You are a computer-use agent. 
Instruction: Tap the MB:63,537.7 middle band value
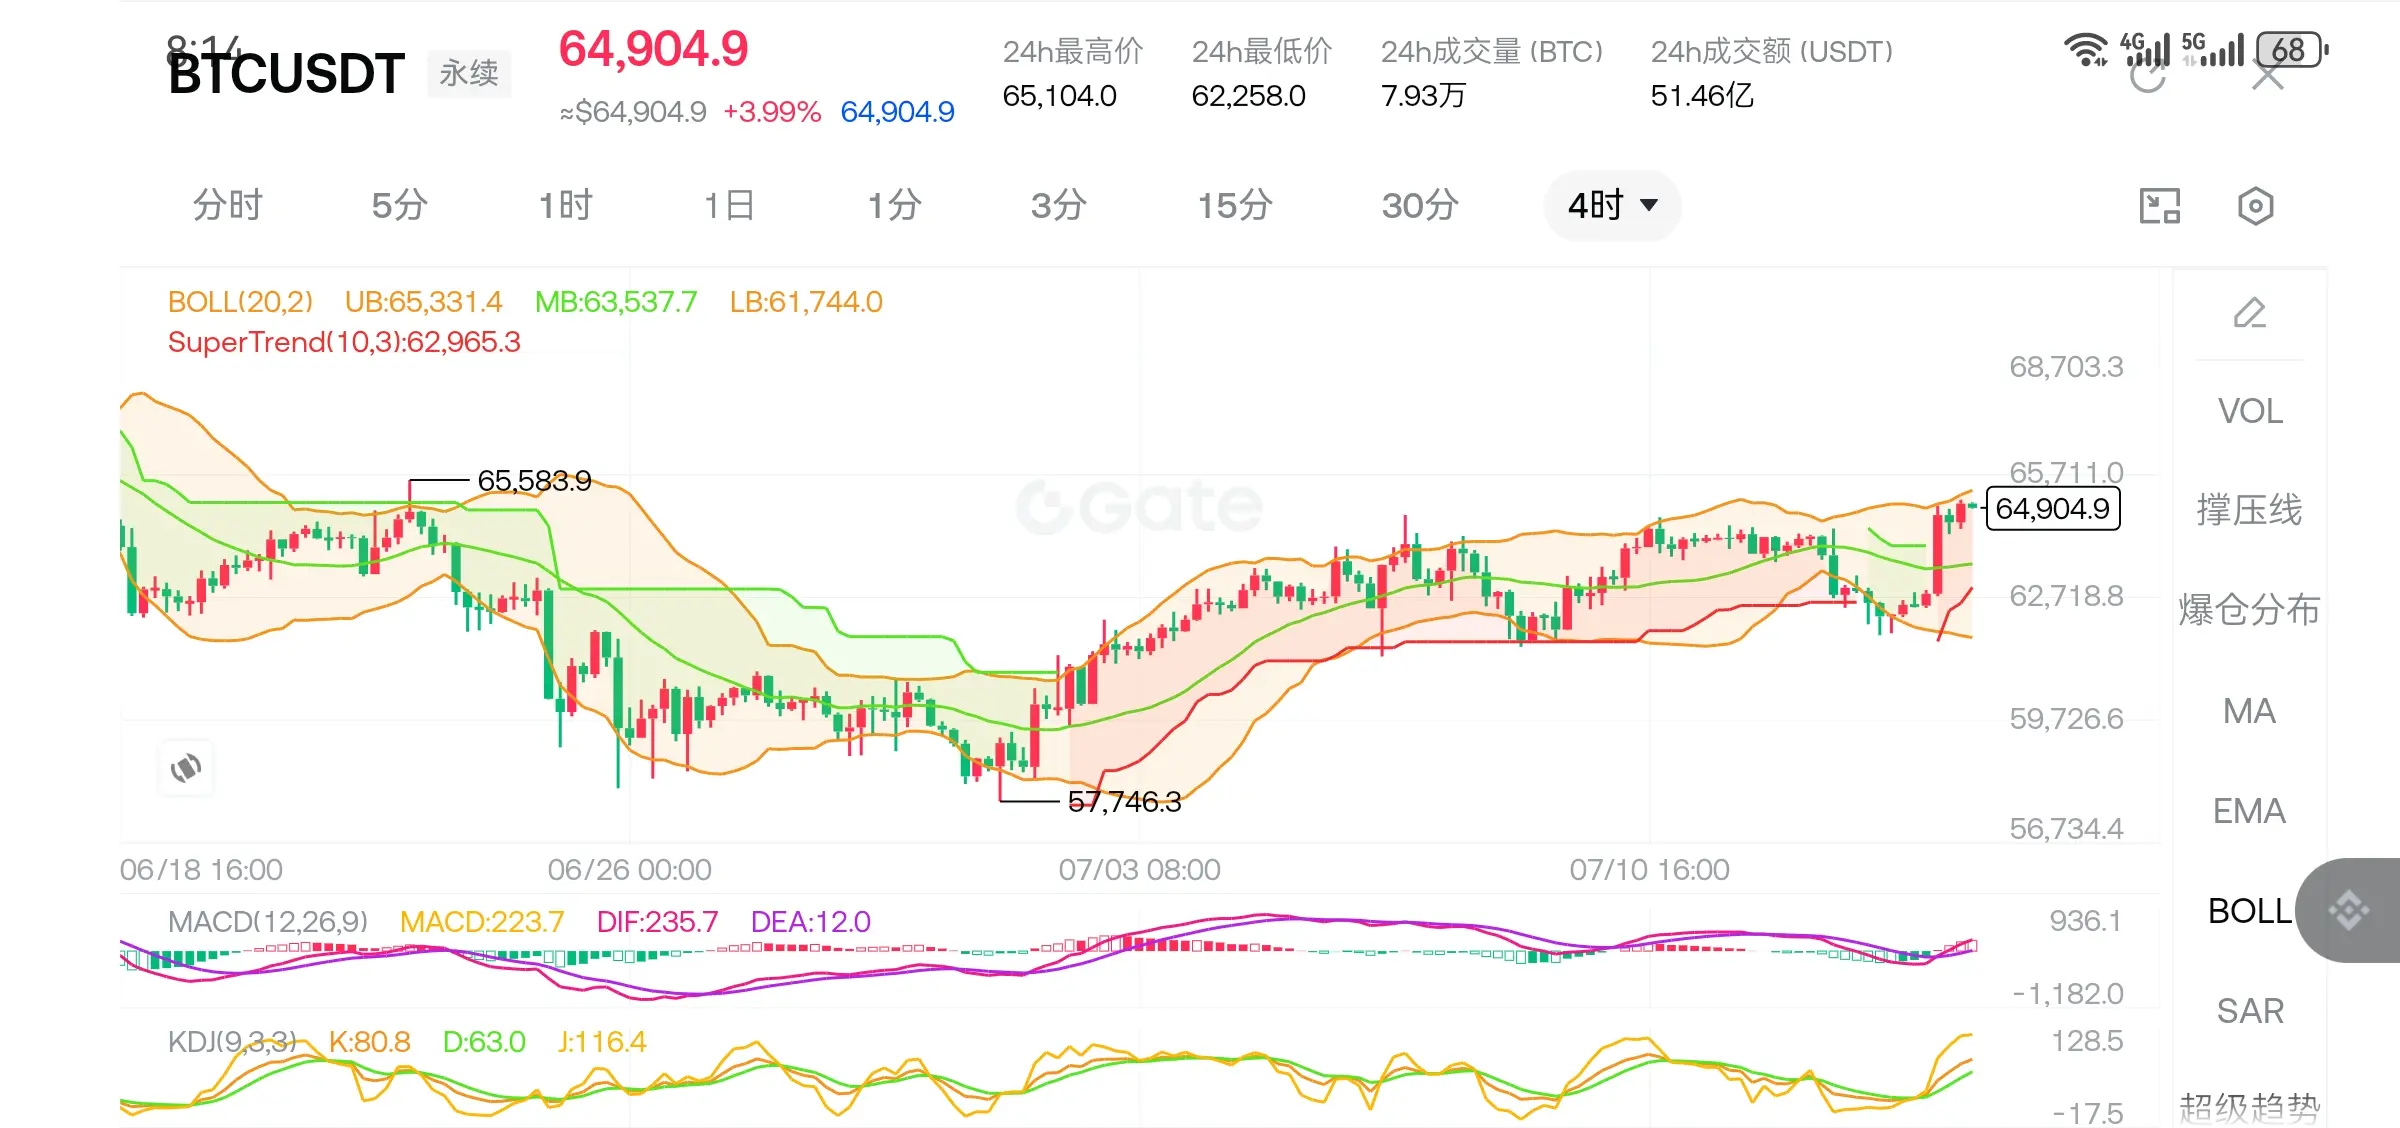[x=615, y=302]
